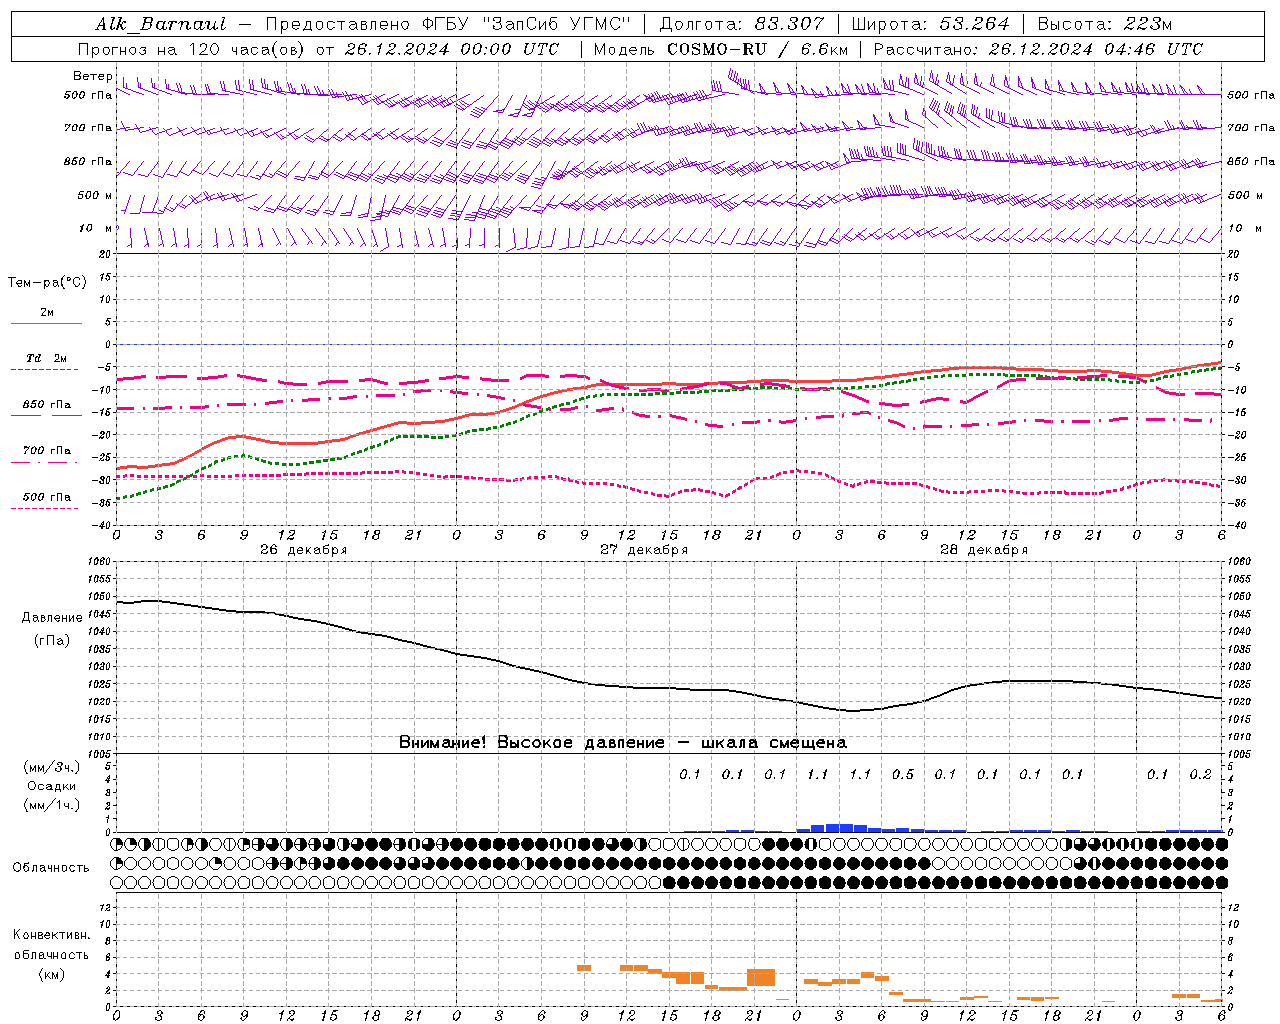The image size is (1280, 1024).
Task: Click the '(мм/3ч.)' precipitation unit label
Action: pos(52,768)
